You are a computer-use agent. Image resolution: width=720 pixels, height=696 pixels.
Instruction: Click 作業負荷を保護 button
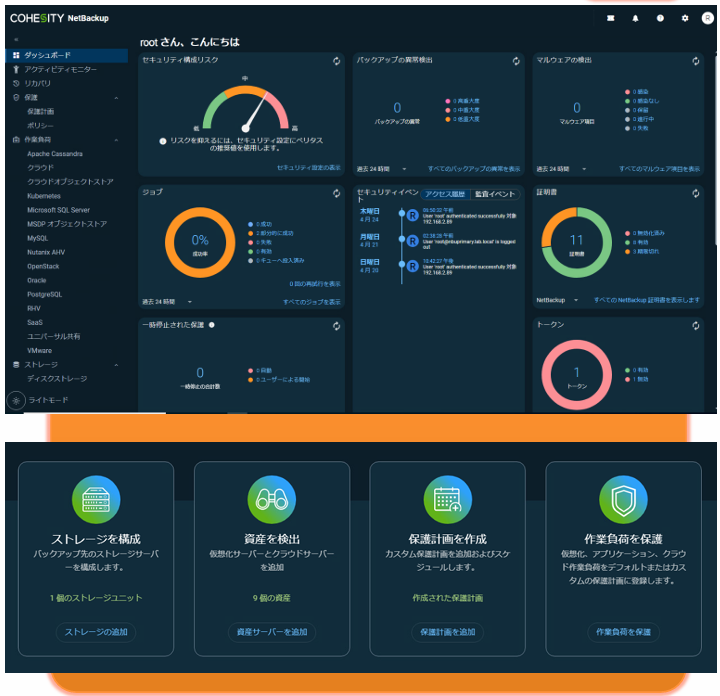click(x=623, y=632)
